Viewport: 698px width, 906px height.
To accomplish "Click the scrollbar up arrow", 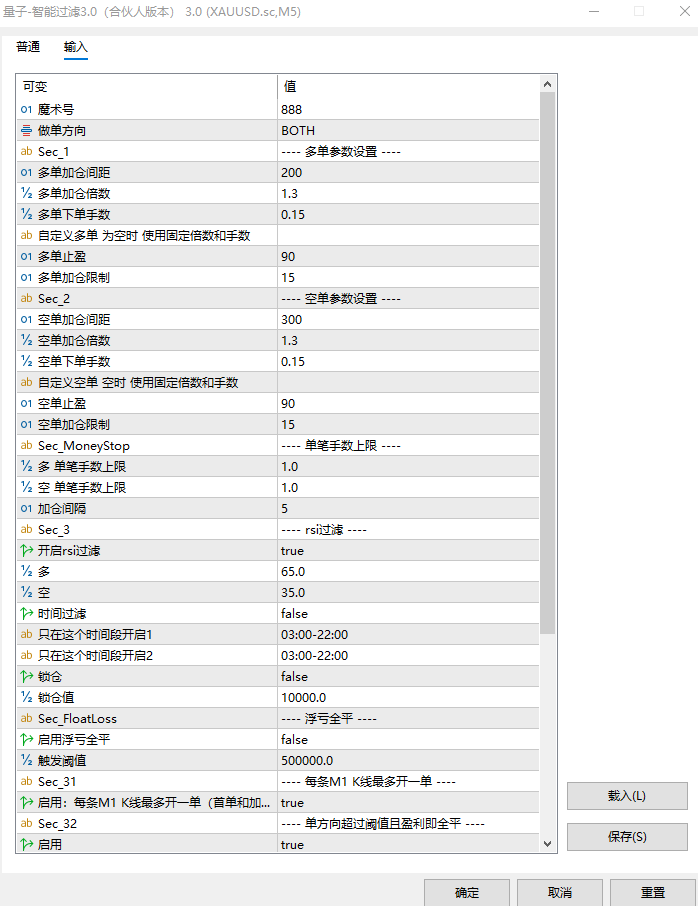I will 547,84.
